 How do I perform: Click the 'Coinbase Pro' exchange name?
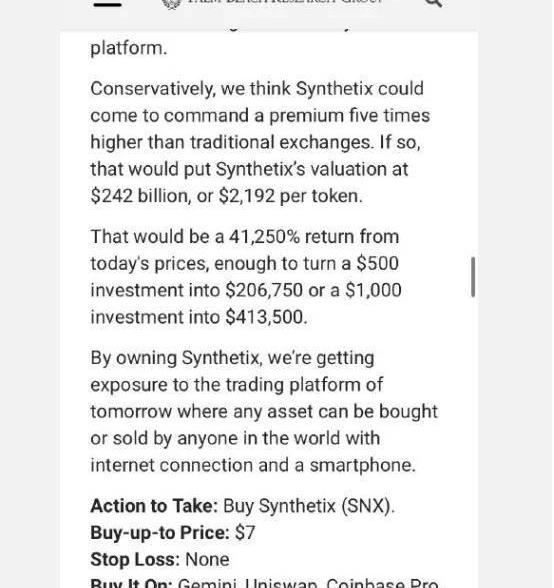pos(382,584)
